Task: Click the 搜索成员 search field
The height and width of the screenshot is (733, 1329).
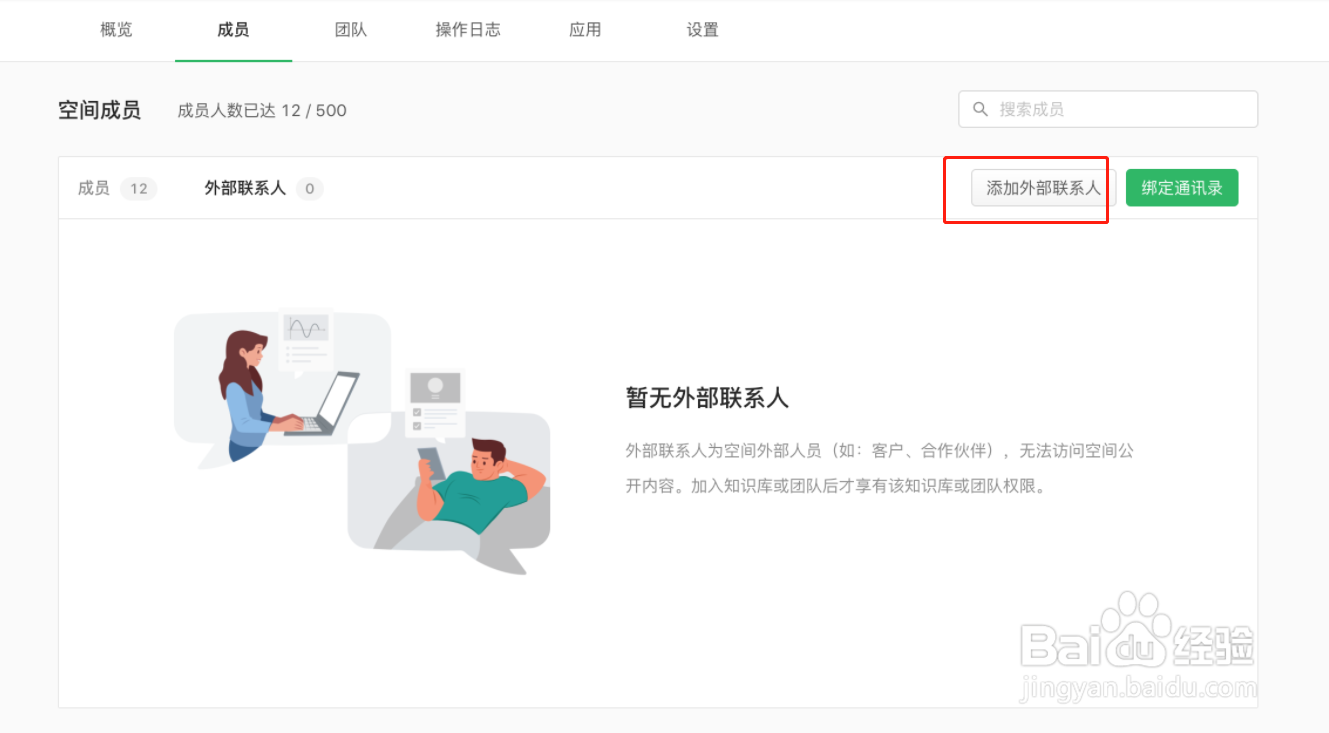Action: (x=1108, y=109)
